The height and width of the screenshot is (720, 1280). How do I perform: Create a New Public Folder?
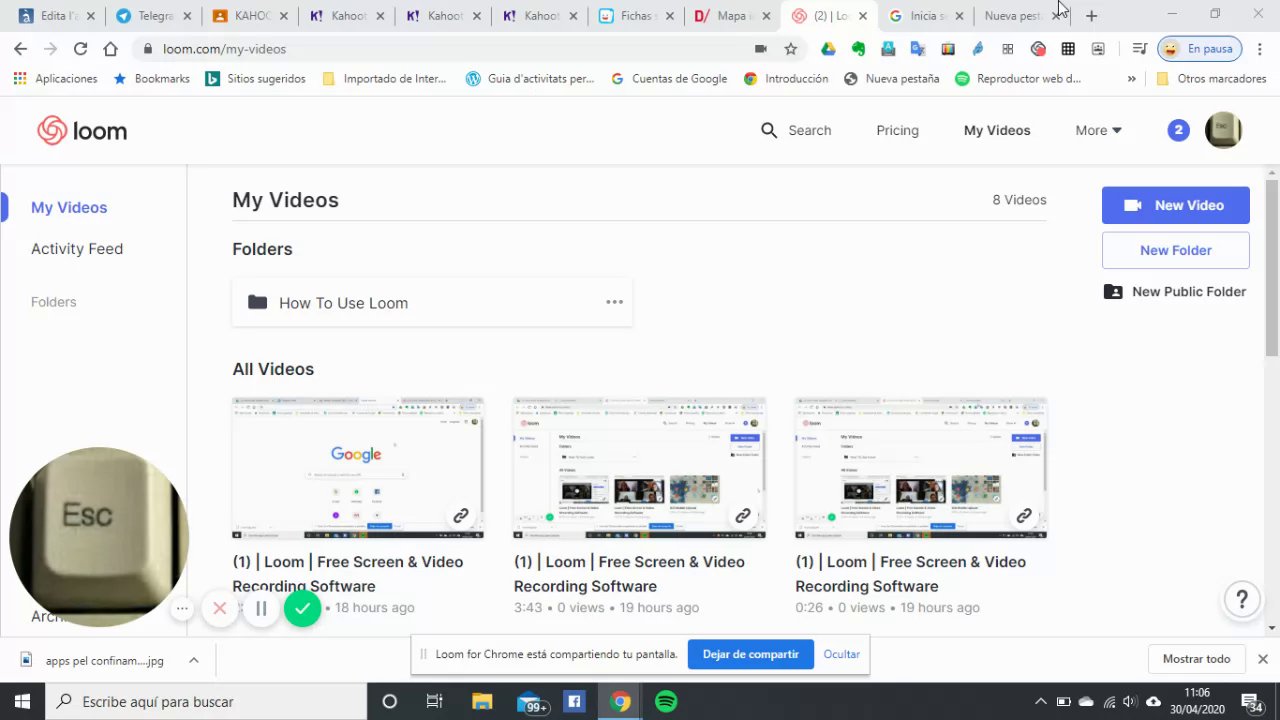coord(1175,291)
